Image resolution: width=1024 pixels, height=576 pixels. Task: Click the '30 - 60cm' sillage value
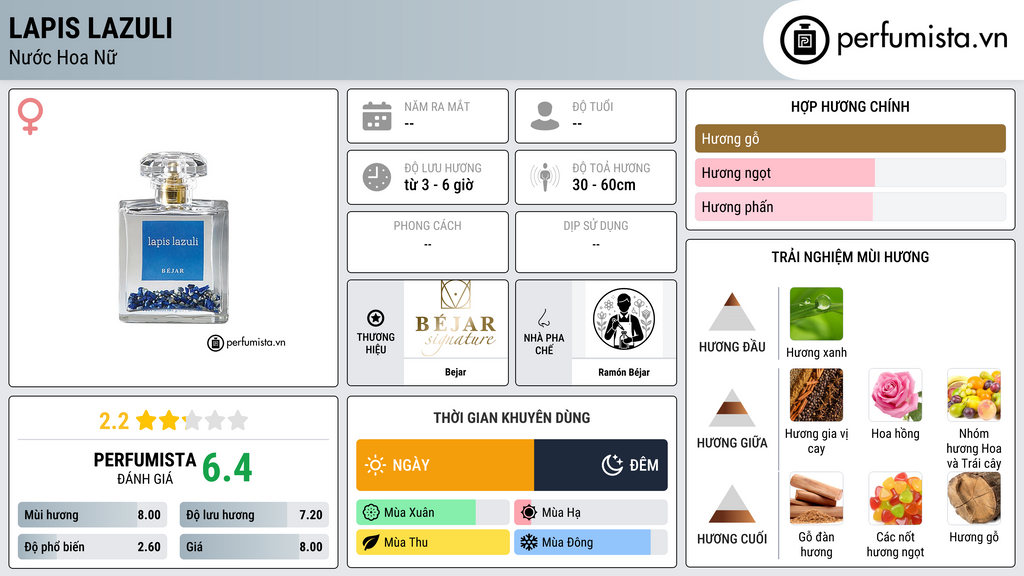click(604, 185)
